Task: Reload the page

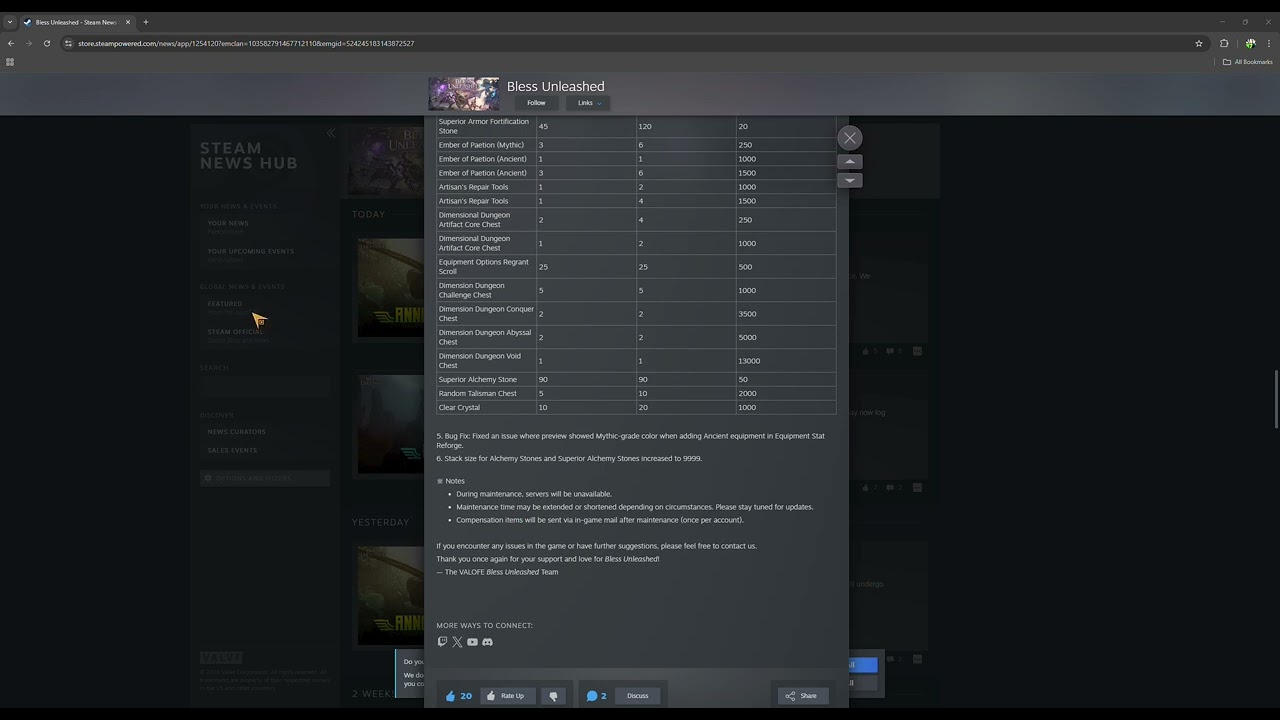Action: [46, 43]
